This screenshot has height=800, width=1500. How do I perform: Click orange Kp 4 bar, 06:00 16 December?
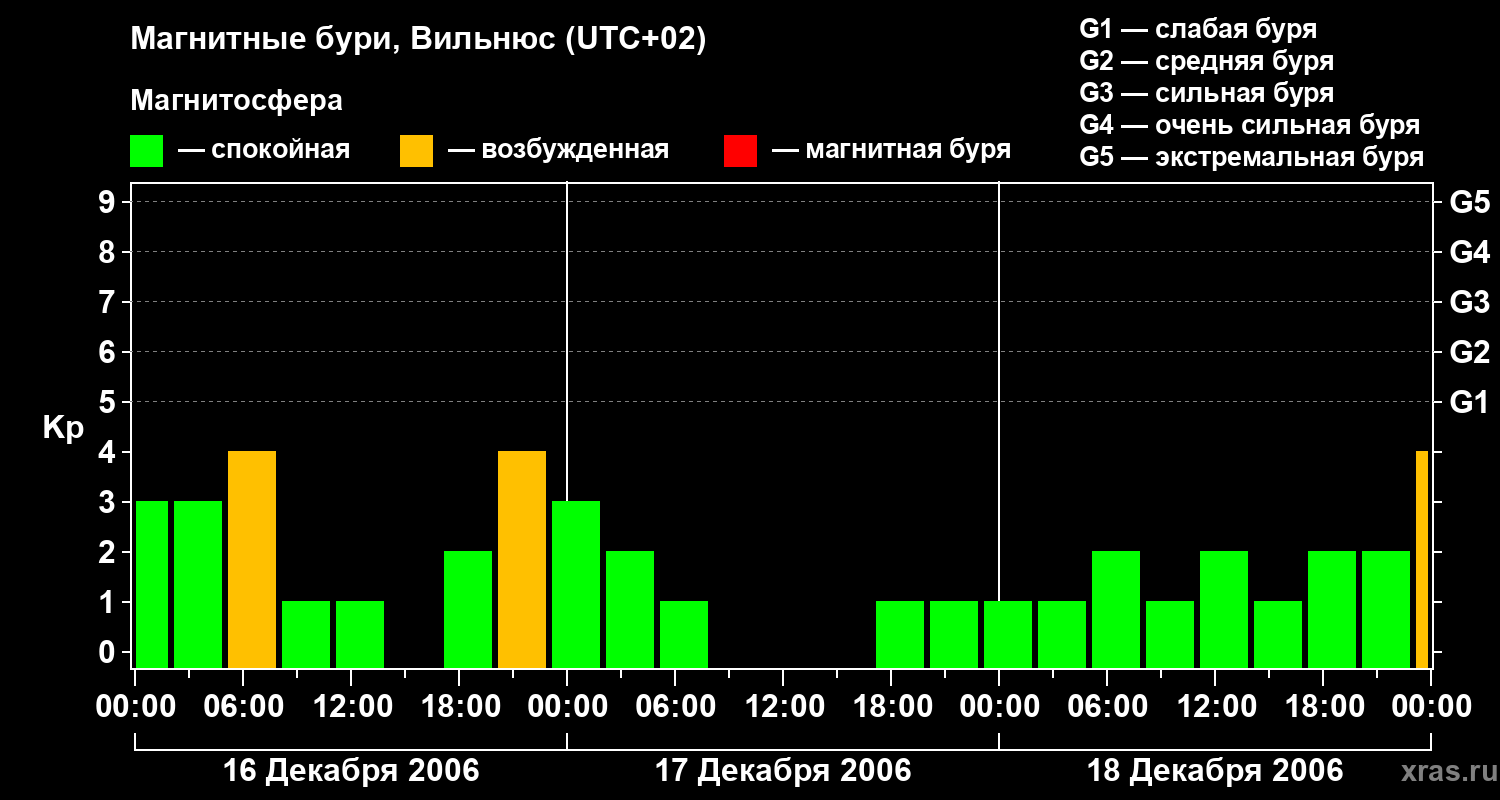click(x=252, y=560)
